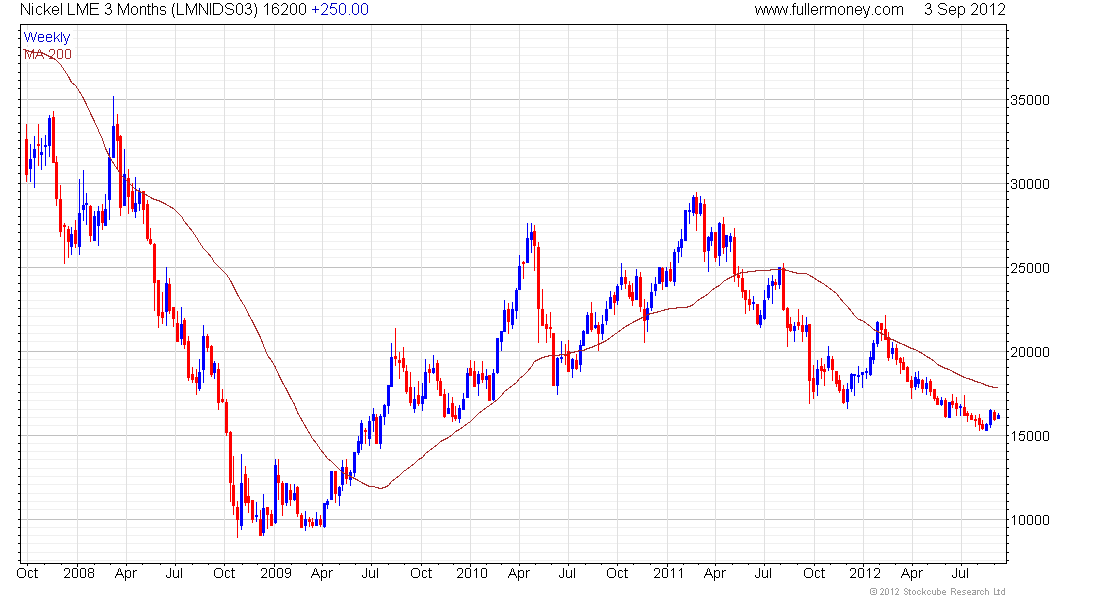The image size is (1100, 600).
Task: Select the 2010 year marker on time axis
Action: tap(471, 573)
